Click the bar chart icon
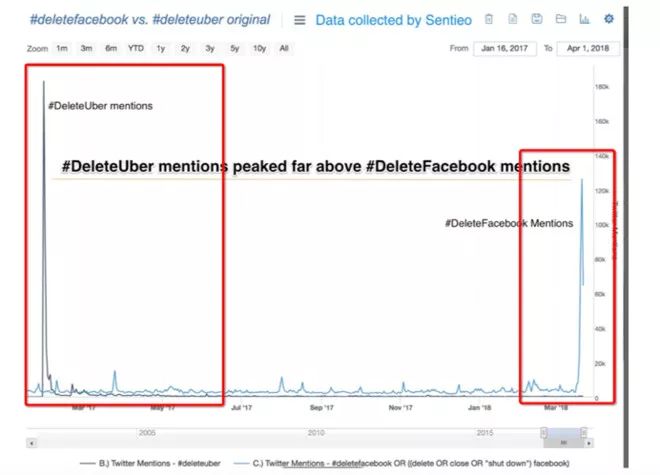This screenshot has width=660, height=475. coord(585,19)
